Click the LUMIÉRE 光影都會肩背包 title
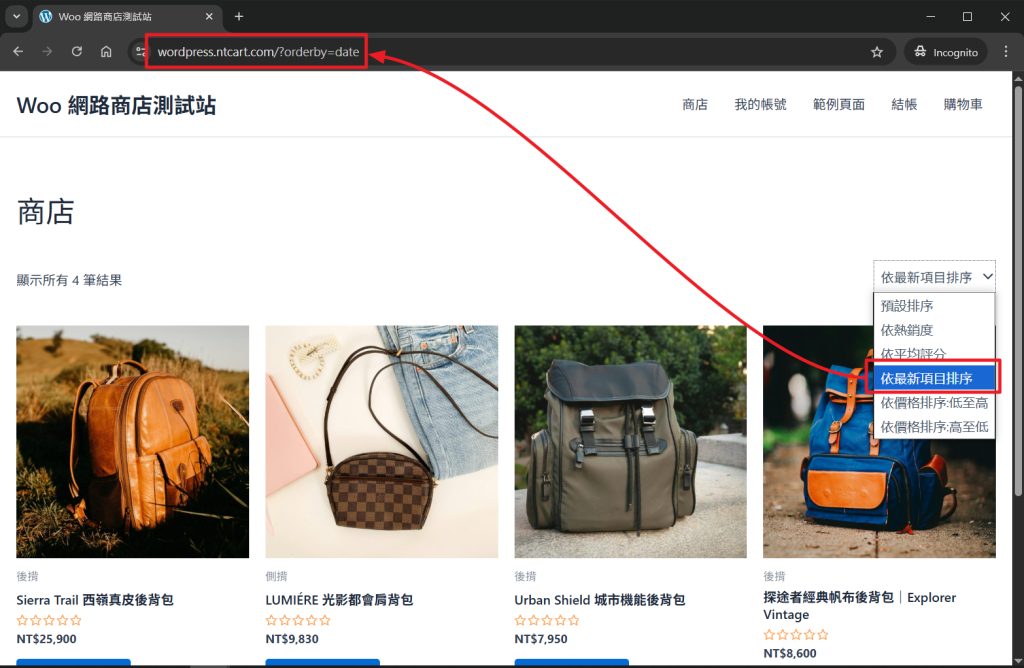Image resolution: width=1024 pixels, height=668 pixels. click(x=339, y=599)
